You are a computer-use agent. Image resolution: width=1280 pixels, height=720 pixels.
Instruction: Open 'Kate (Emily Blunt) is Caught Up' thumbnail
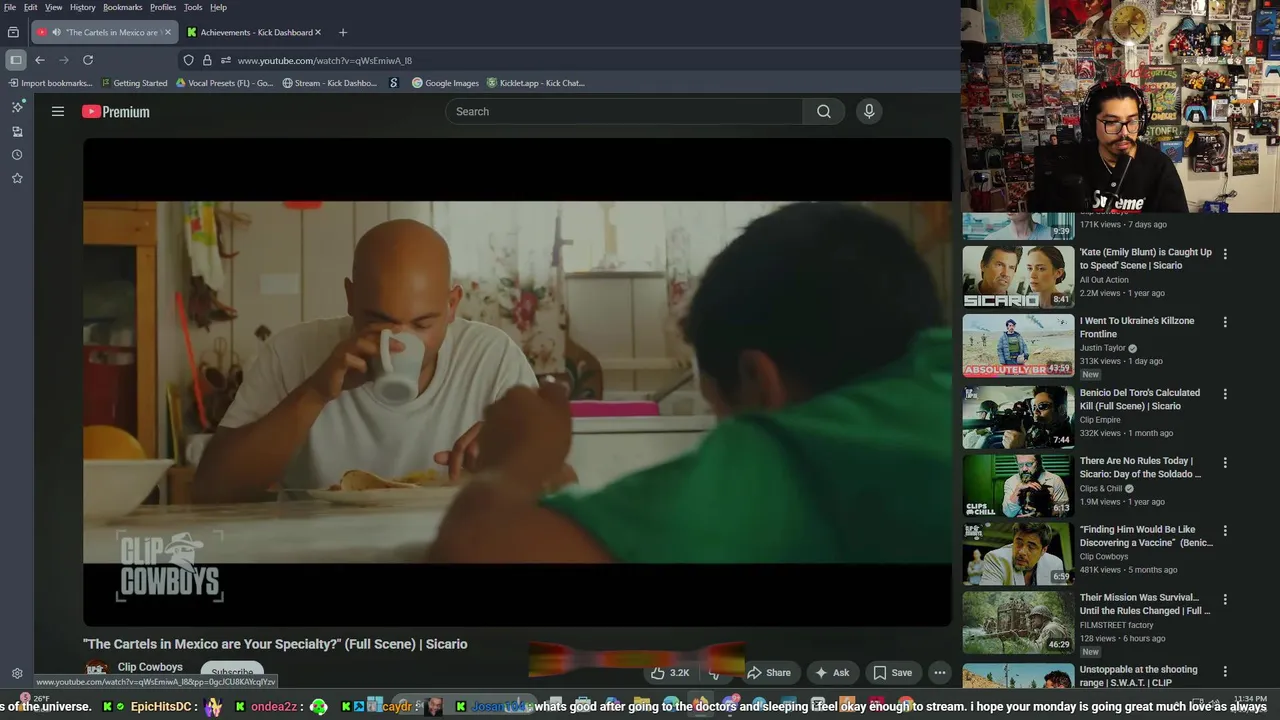pyautogui.click(x=1018, y=277)
